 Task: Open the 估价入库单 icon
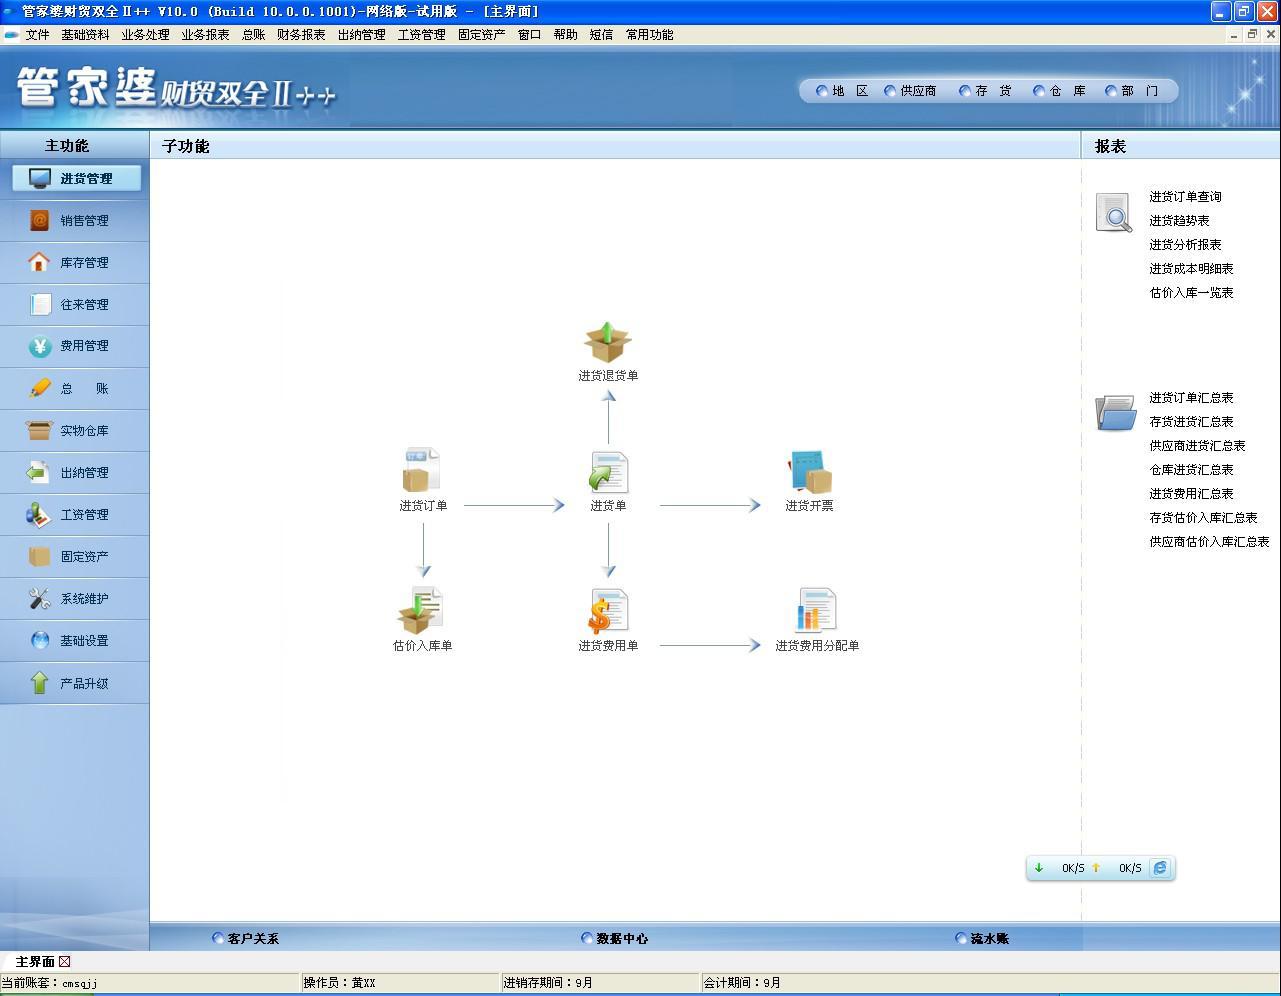pyautogui.click(x=422, y=611)
